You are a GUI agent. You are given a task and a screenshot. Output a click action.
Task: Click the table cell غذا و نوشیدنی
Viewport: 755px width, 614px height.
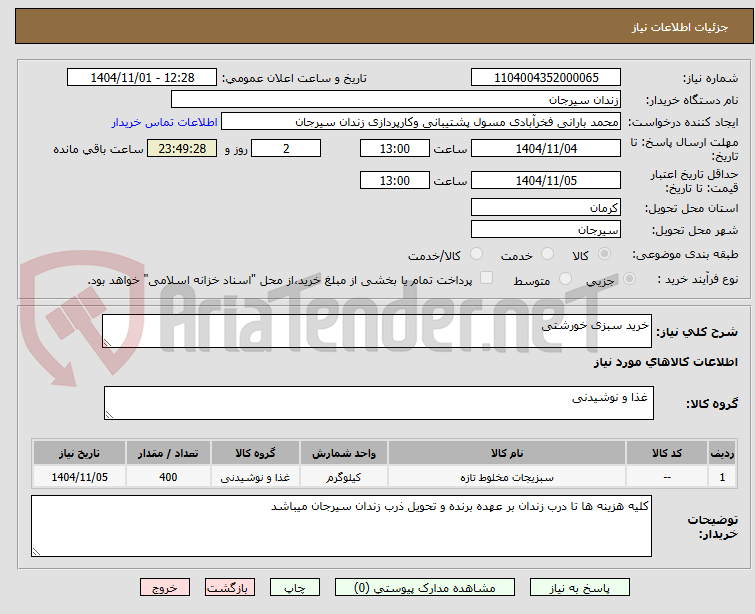(x=255, y=477)
